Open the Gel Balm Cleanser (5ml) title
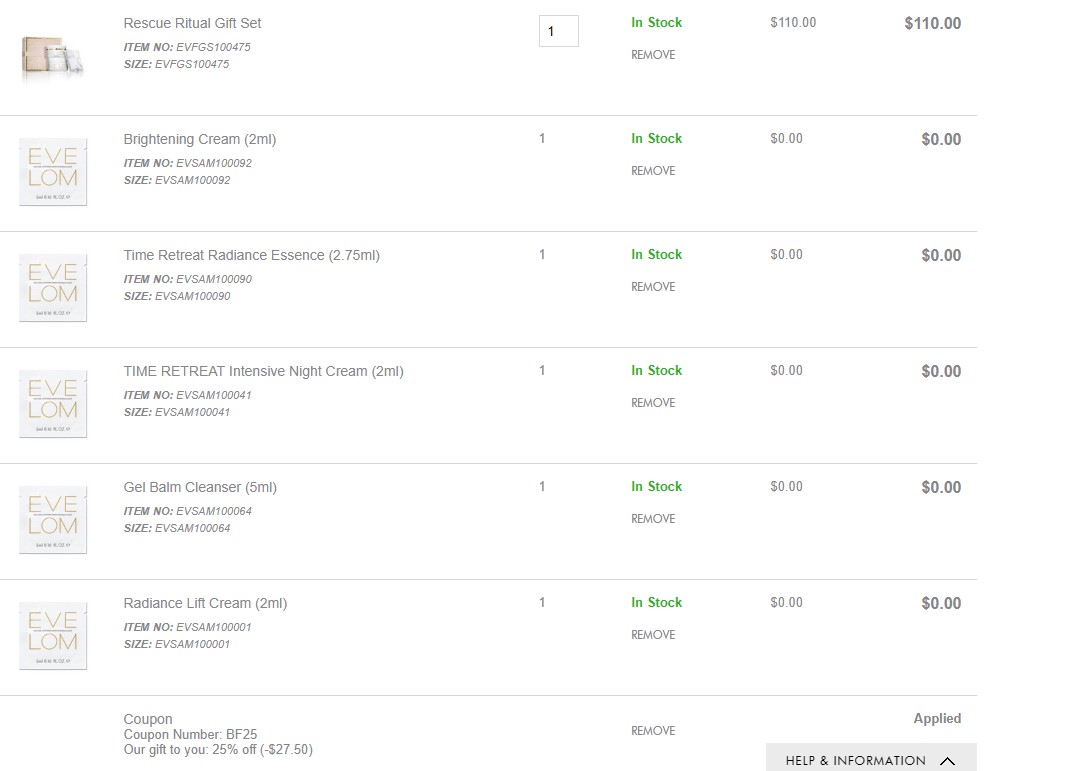Image resolution: width=1078 pixels, height=771 pixels. point(200,488)
